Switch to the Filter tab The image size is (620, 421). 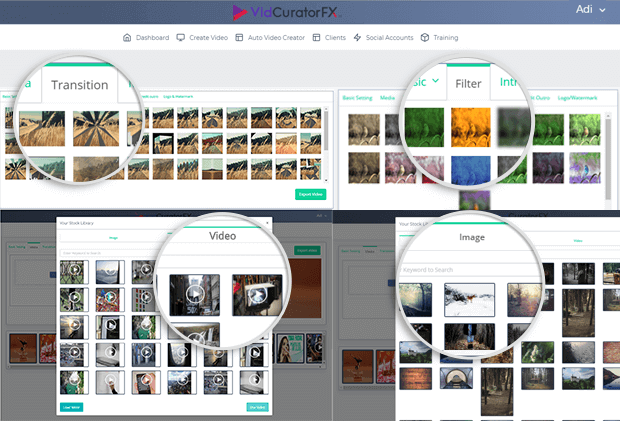pyautogui.click(x=469, y=86)
